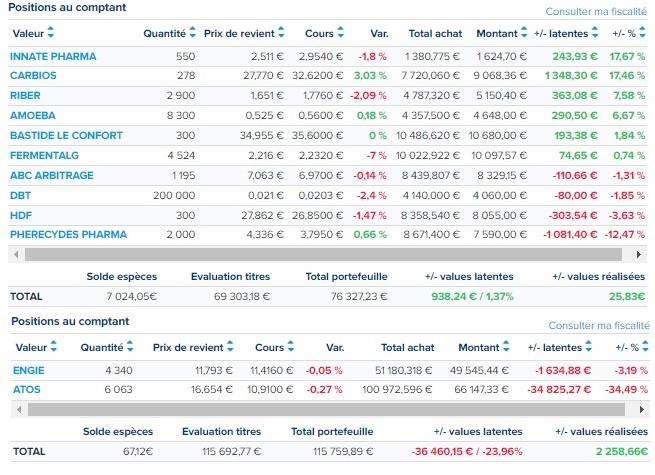Click bottom Solde espèces 67,12€
This screenshot has height=475, width=655.
pyautogui.click(x=138, y=452)
